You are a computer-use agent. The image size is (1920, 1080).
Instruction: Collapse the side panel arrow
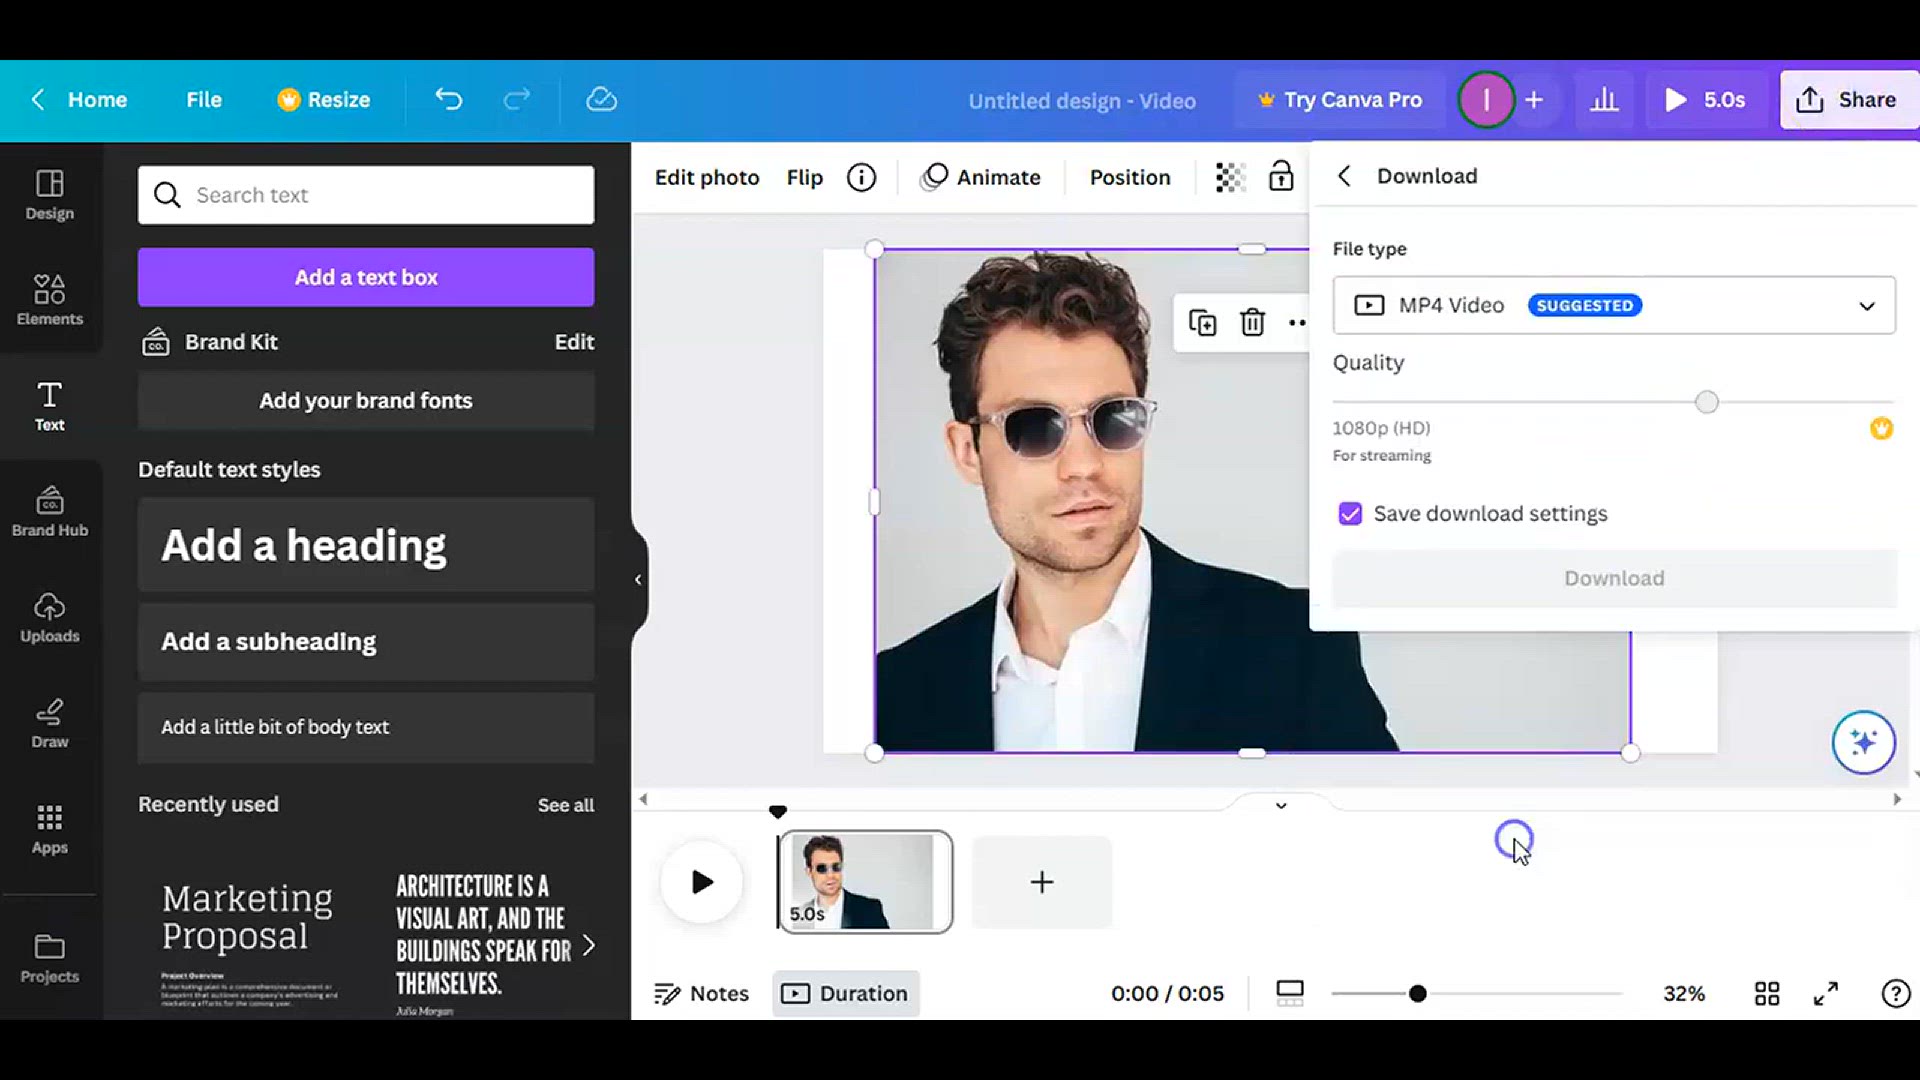pos(638,579)
